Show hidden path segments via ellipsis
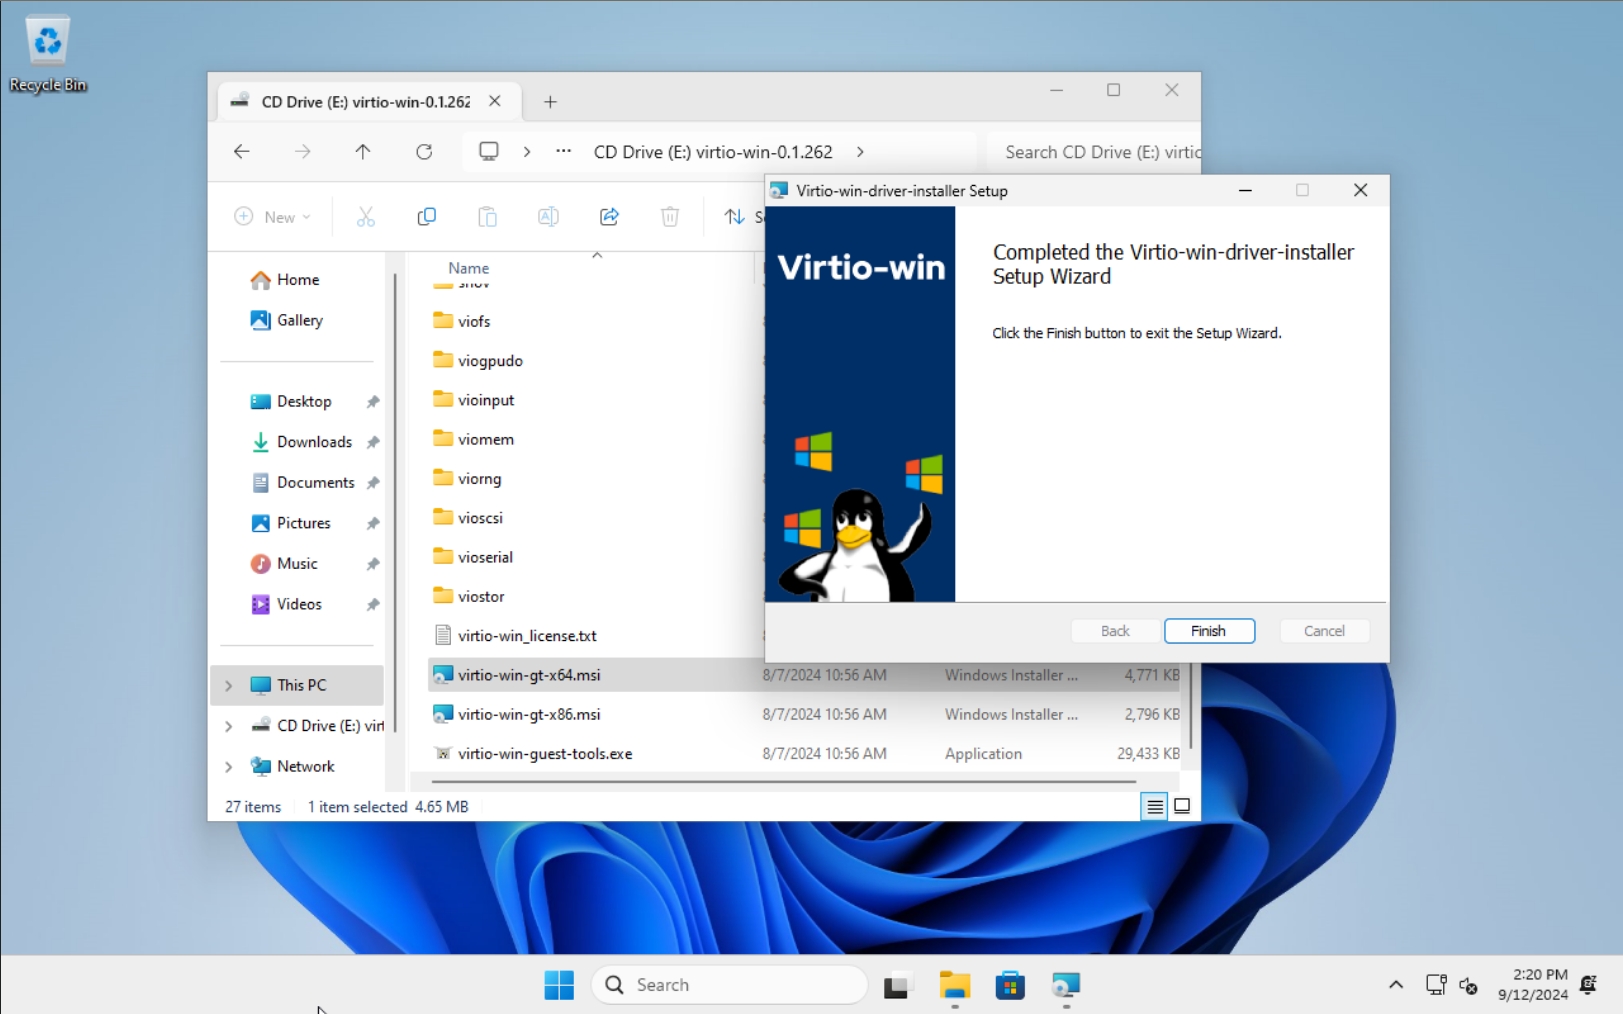Viewport: 1623px width, 1014px height. (564, 152)
